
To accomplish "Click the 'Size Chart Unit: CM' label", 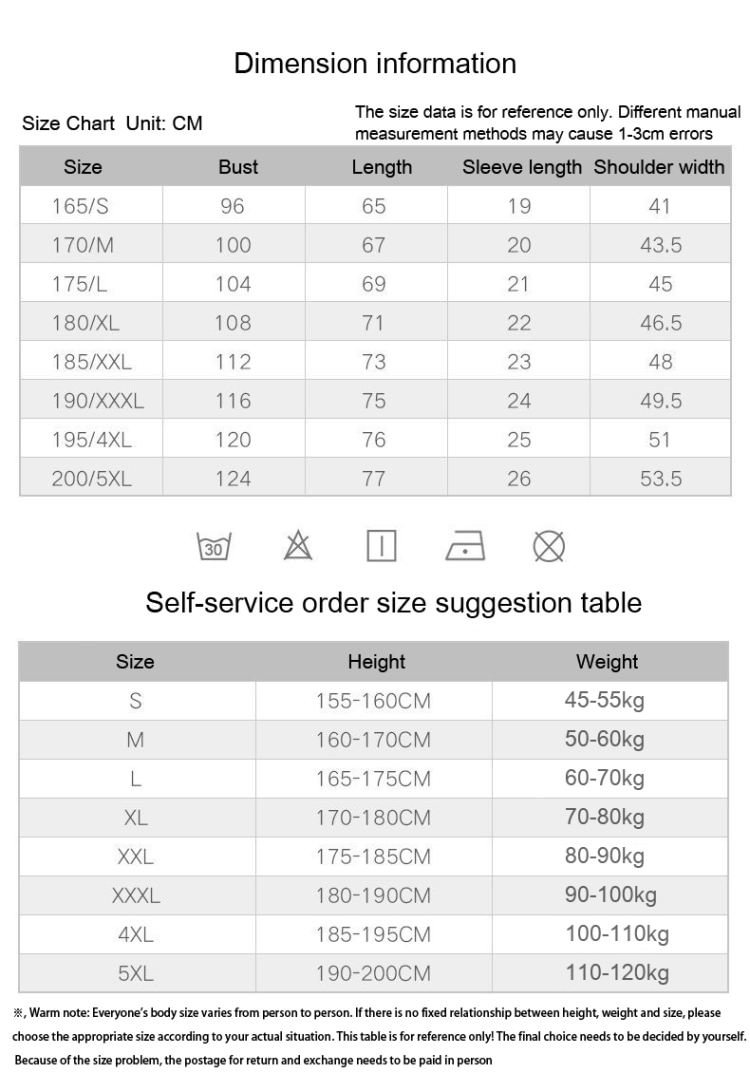I will pyautogui.click(x=112, y=124).
